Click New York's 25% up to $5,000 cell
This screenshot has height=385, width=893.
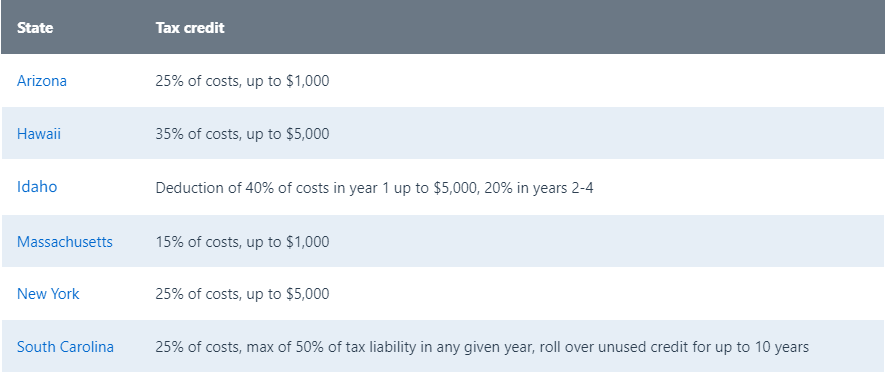coord(242,294)
